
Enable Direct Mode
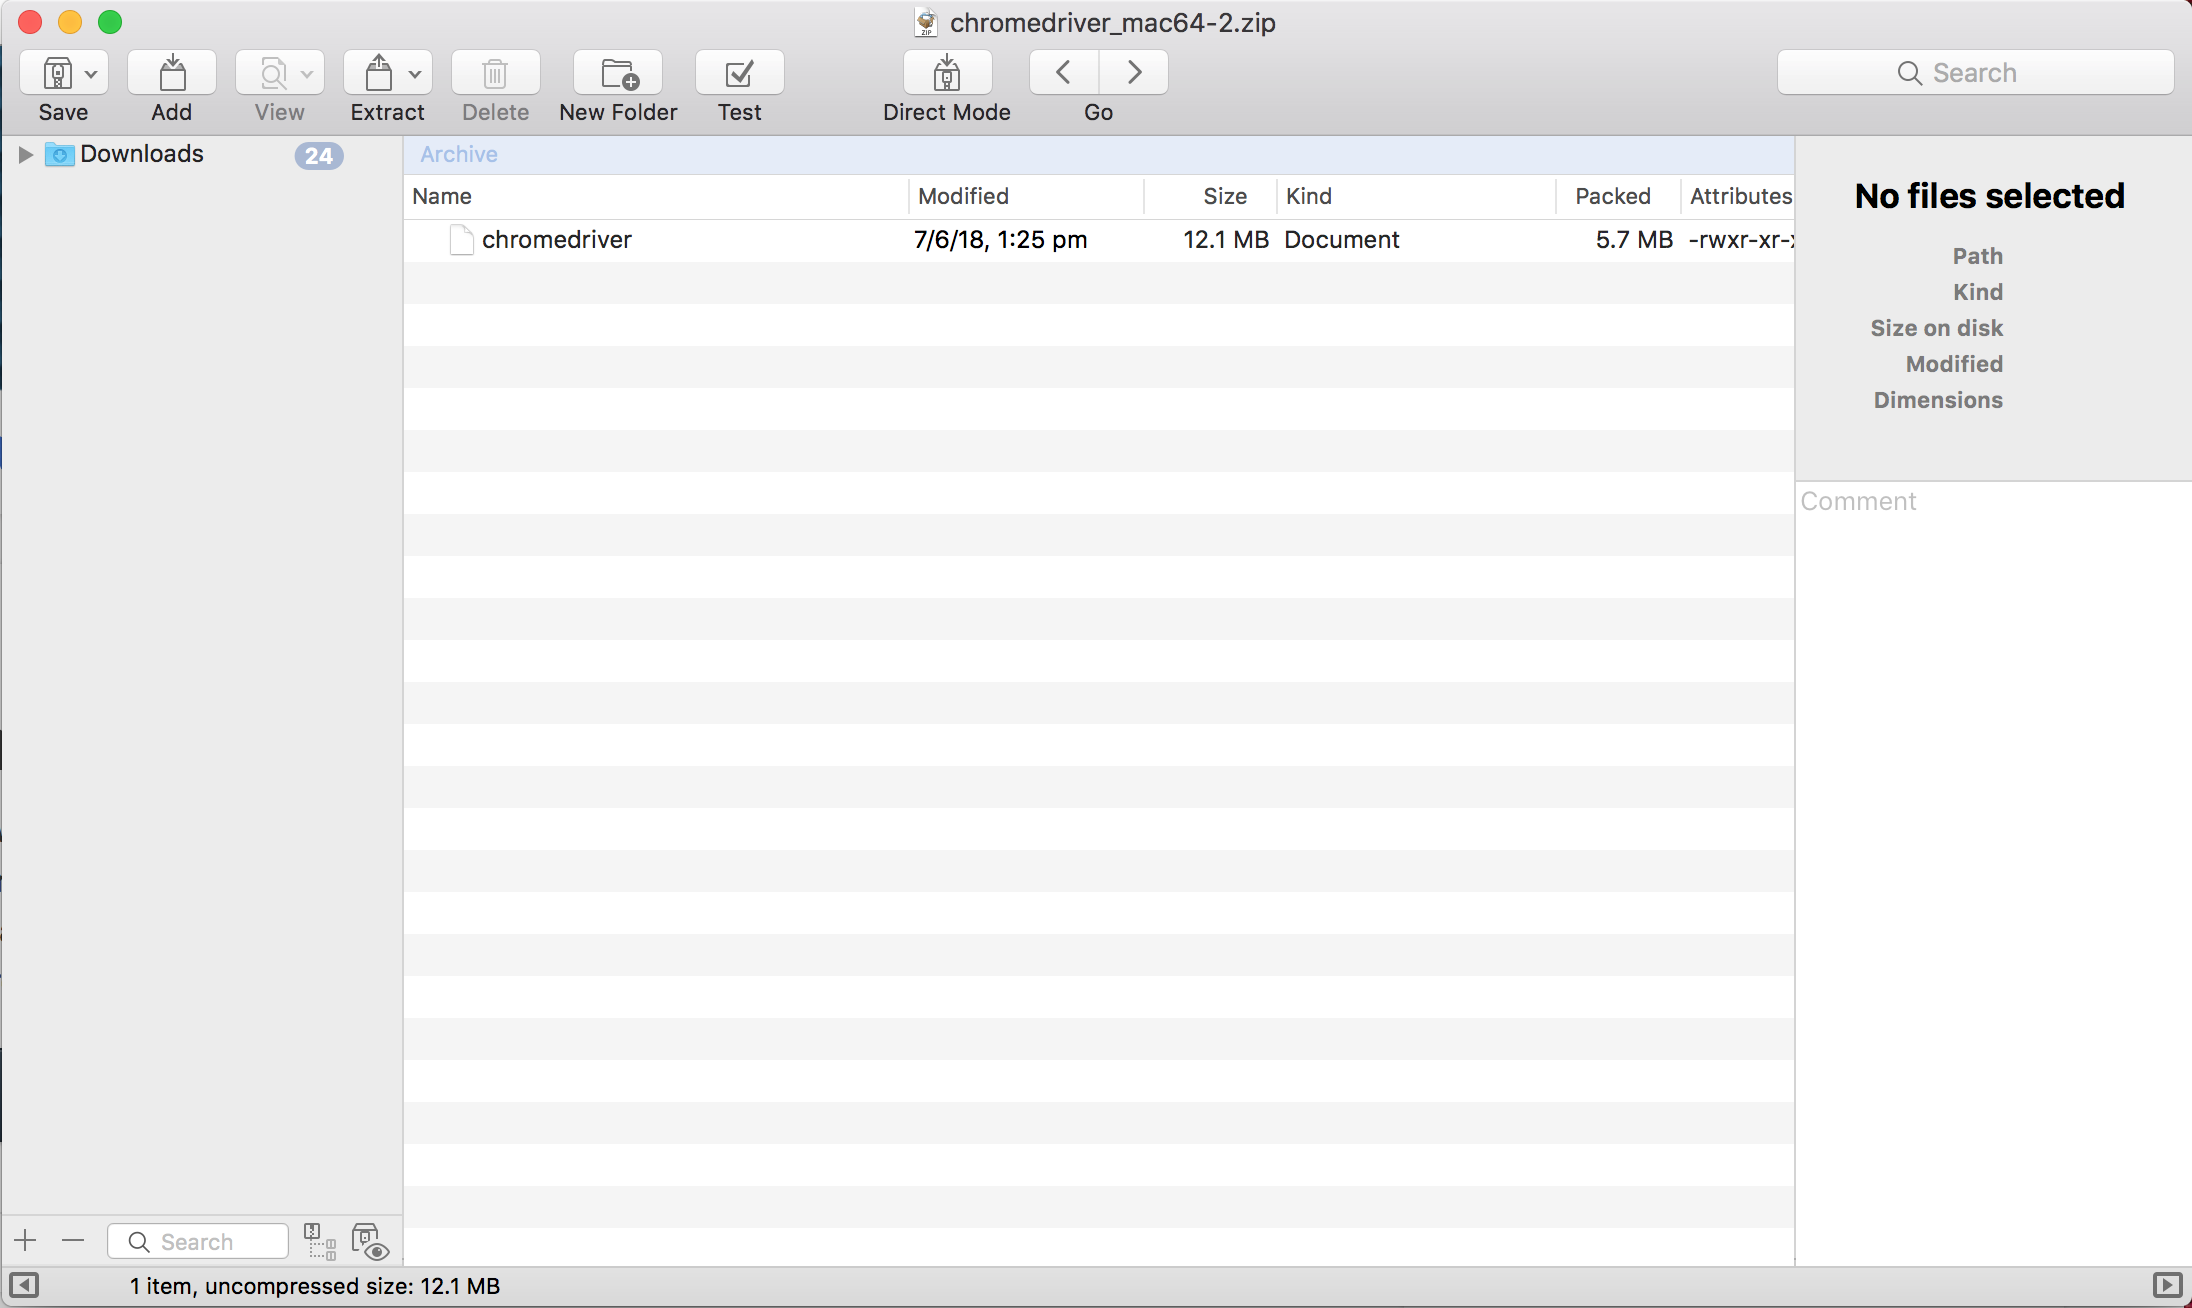coord(946,73)
